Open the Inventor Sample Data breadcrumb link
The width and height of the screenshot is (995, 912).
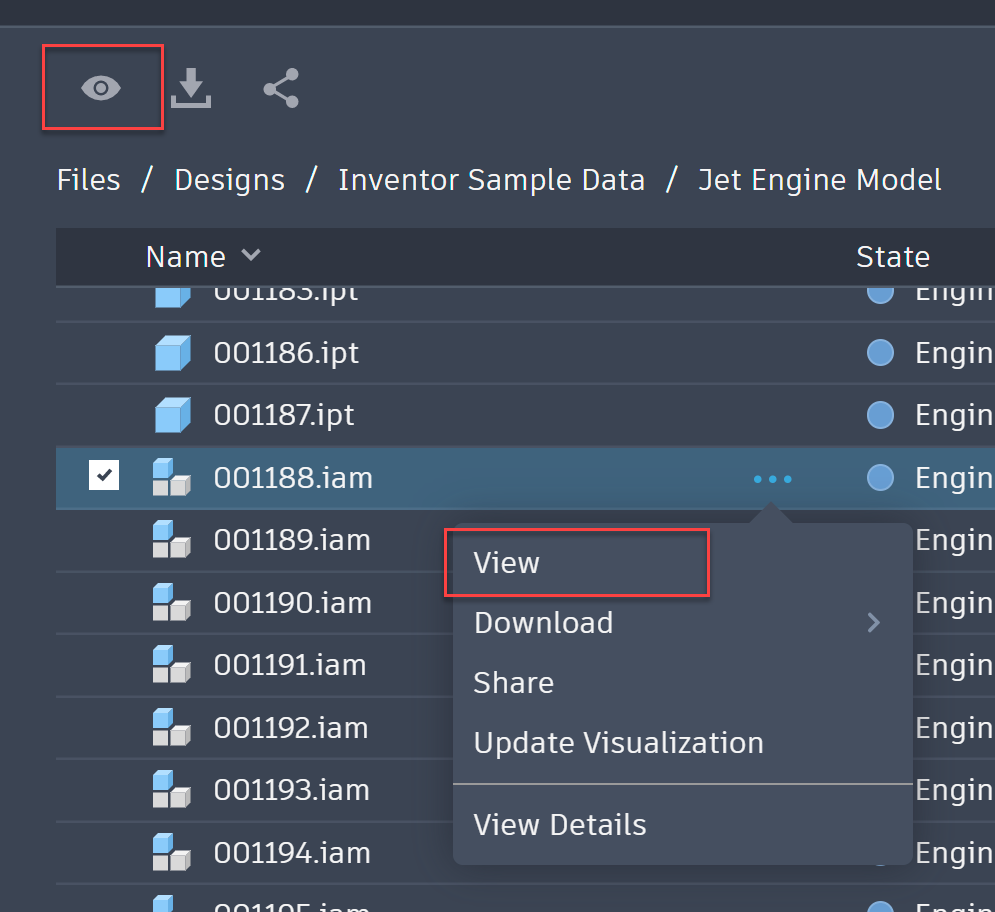click(491, 180)
